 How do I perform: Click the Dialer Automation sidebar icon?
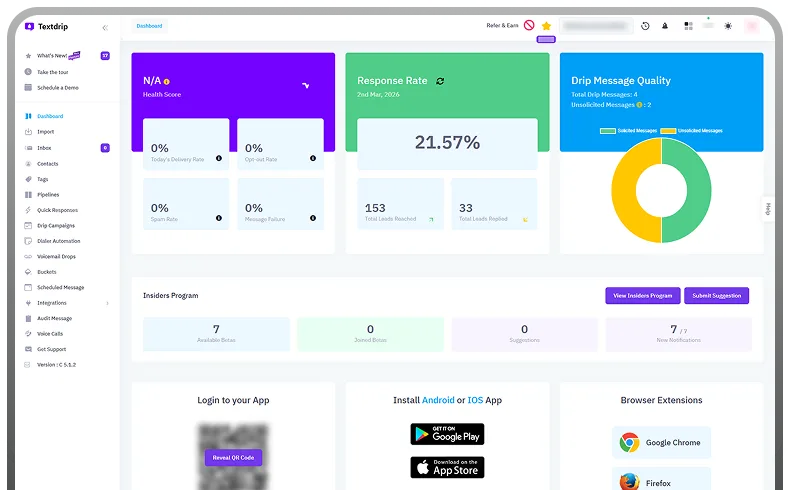tap(28, 241)
